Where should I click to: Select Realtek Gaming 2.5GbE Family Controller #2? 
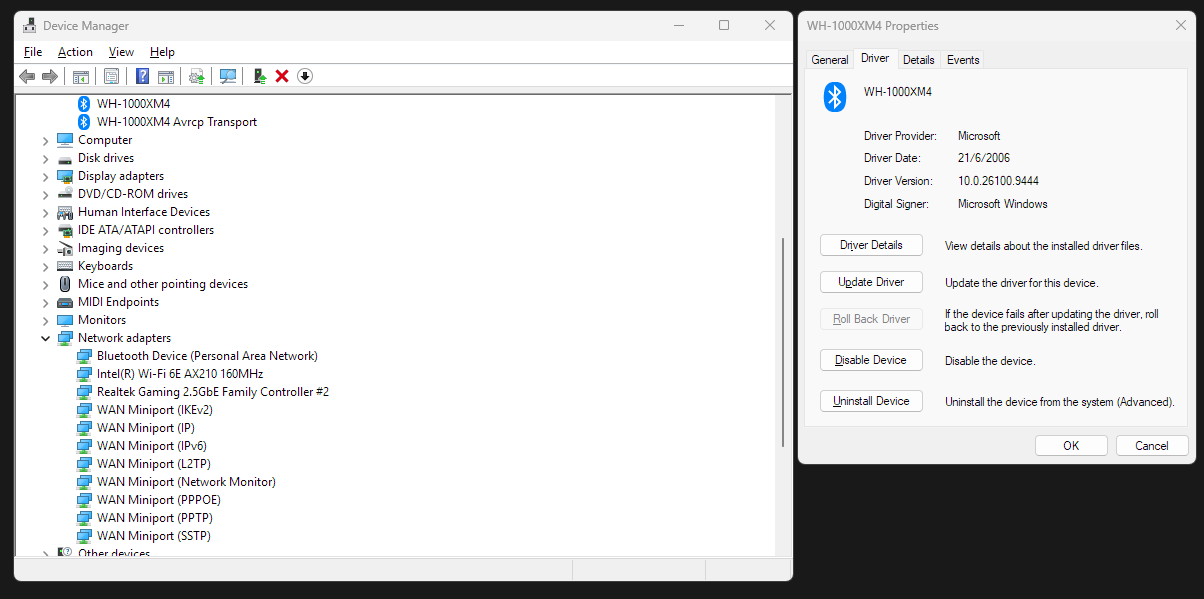point(213,392)
